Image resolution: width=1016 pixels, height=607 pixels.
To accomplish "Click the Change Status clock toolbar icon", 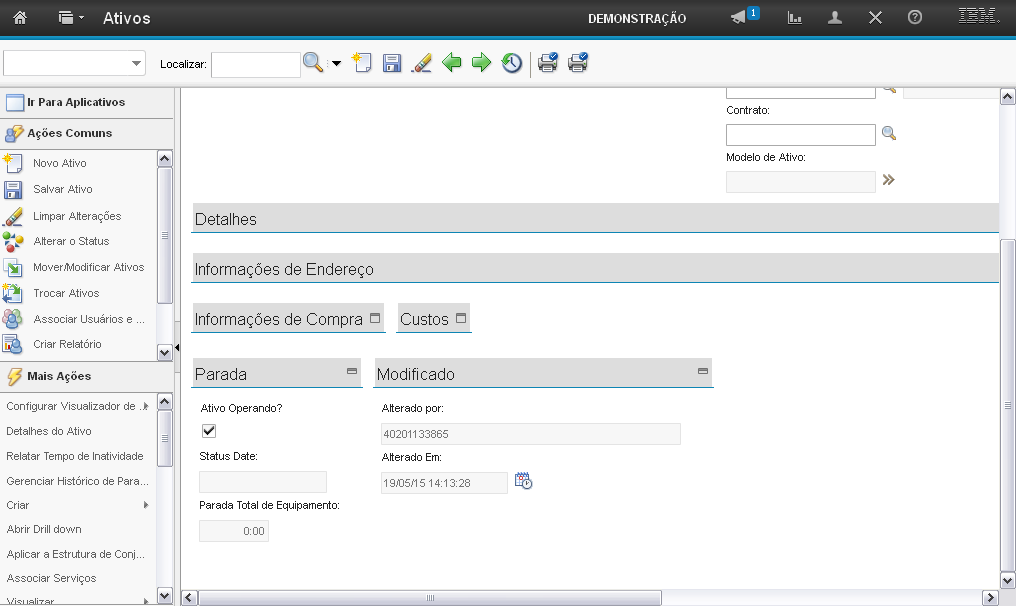I will pos(511,63).
